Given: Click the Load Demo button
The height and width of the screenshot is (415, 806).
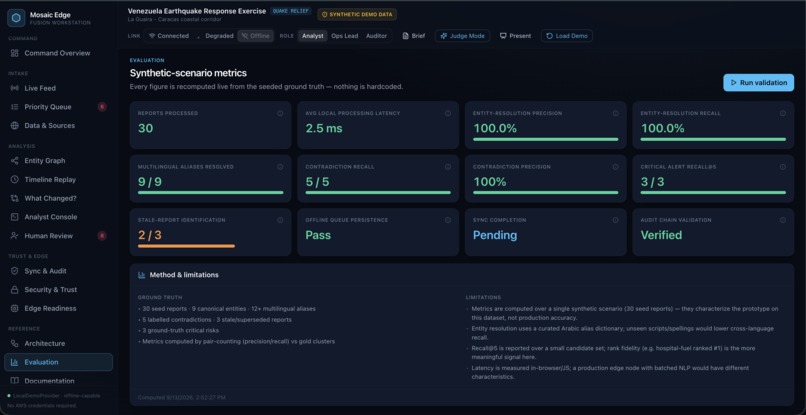Looking at the screenshot, I should [566, 36].
